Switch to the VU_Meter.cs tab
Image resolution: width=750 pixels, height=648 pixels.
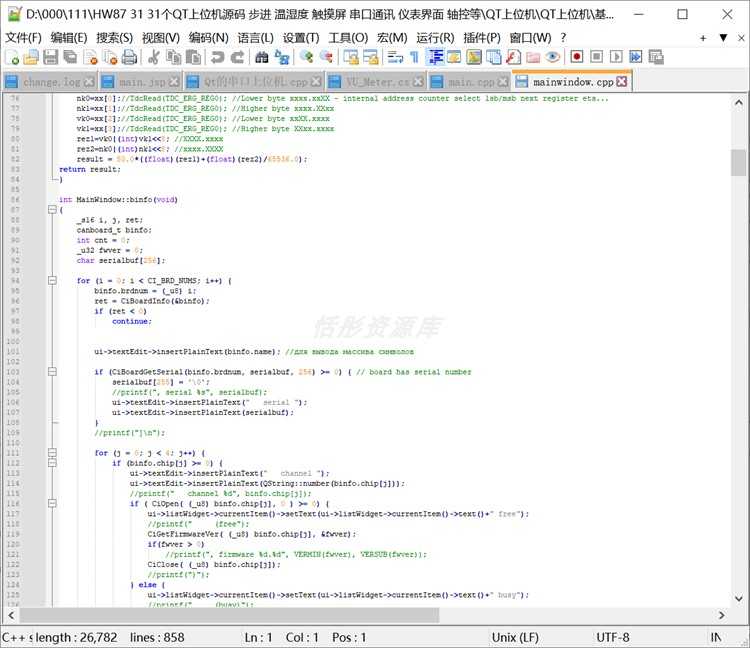[376, 82]
